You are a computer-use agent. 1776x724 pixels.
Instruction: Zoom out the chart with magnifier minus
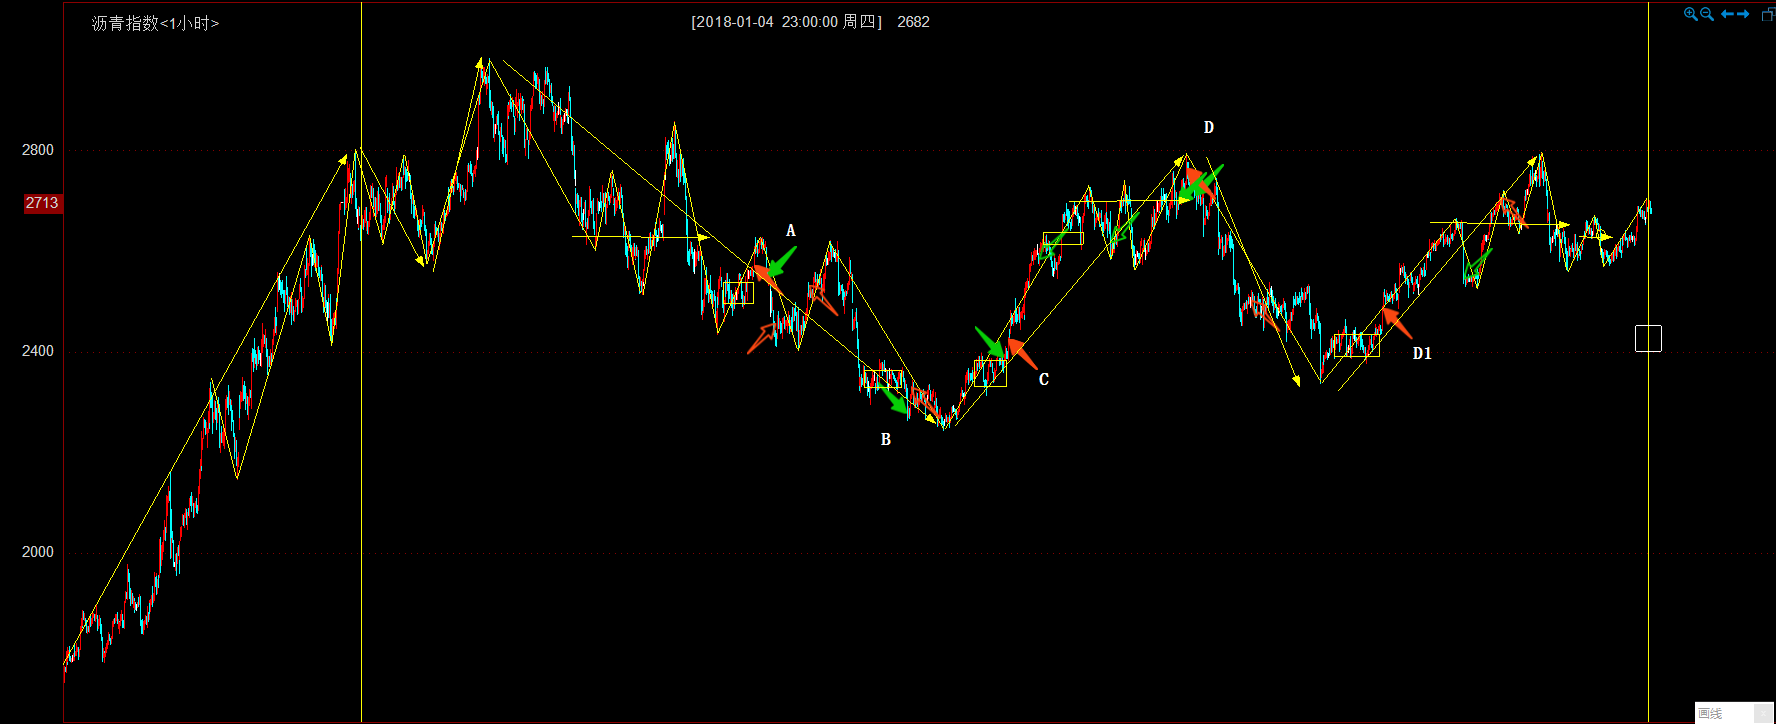[x=1707, y=14]
